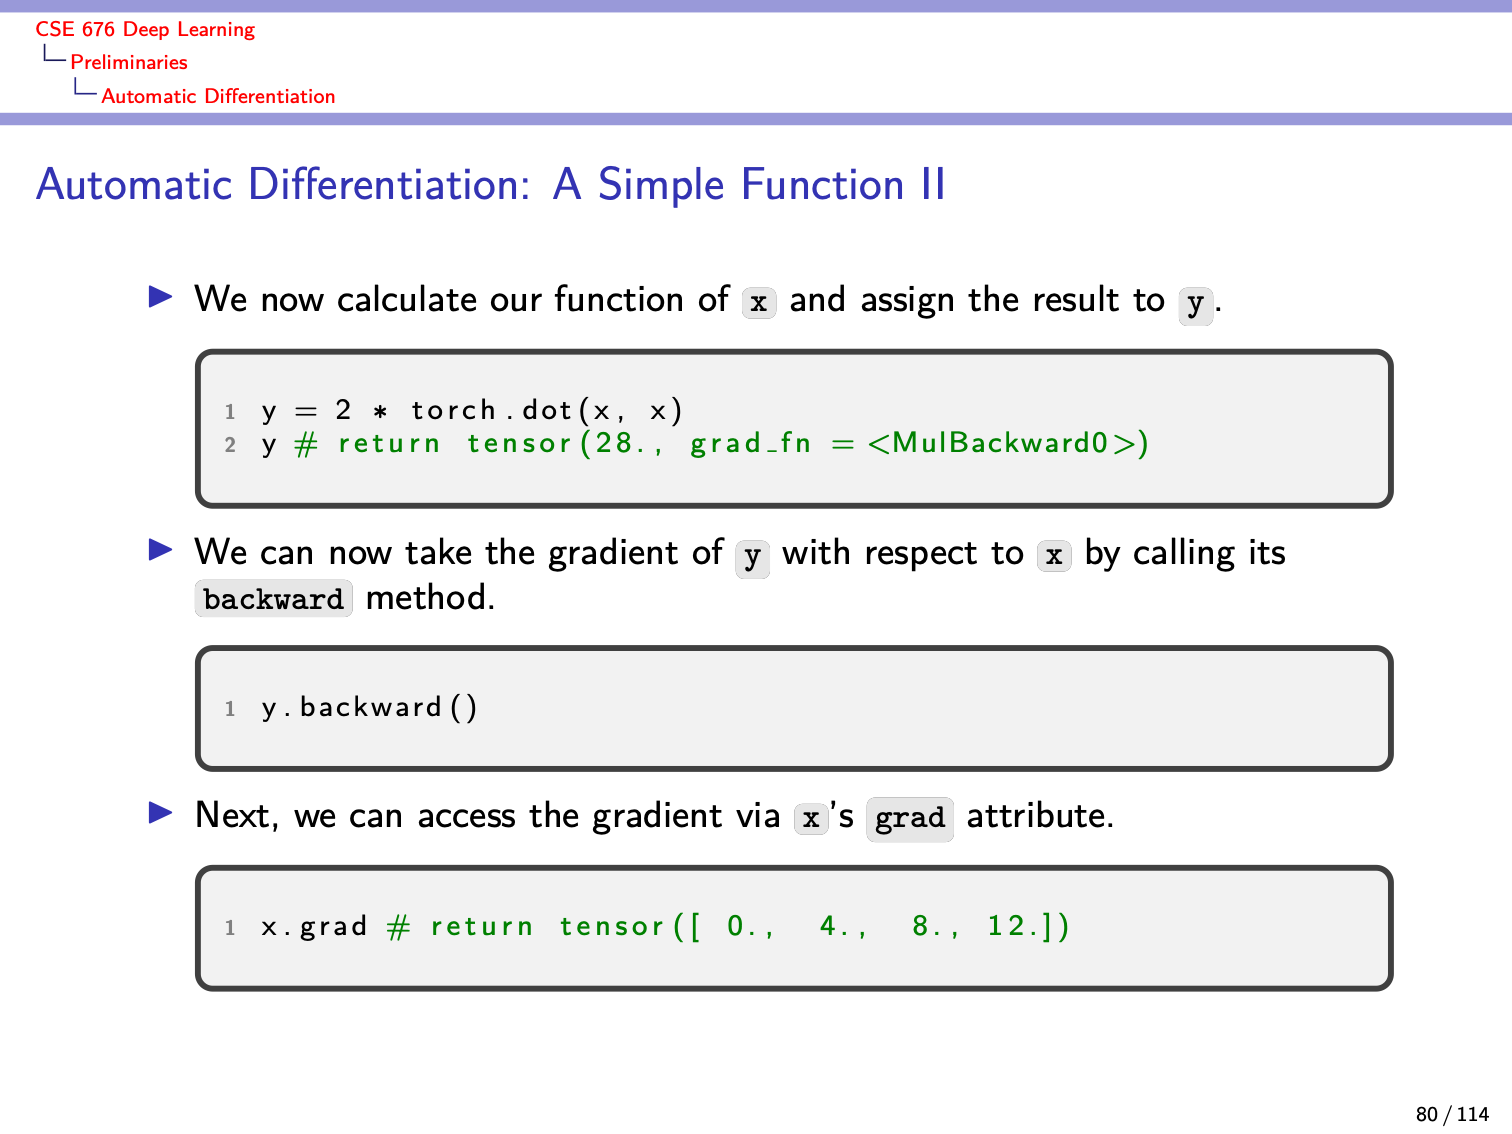Open the 'Automatic Differentiation' subsection link
This screenshot has width=1512, height=1134.
click(x=218, y=96)
